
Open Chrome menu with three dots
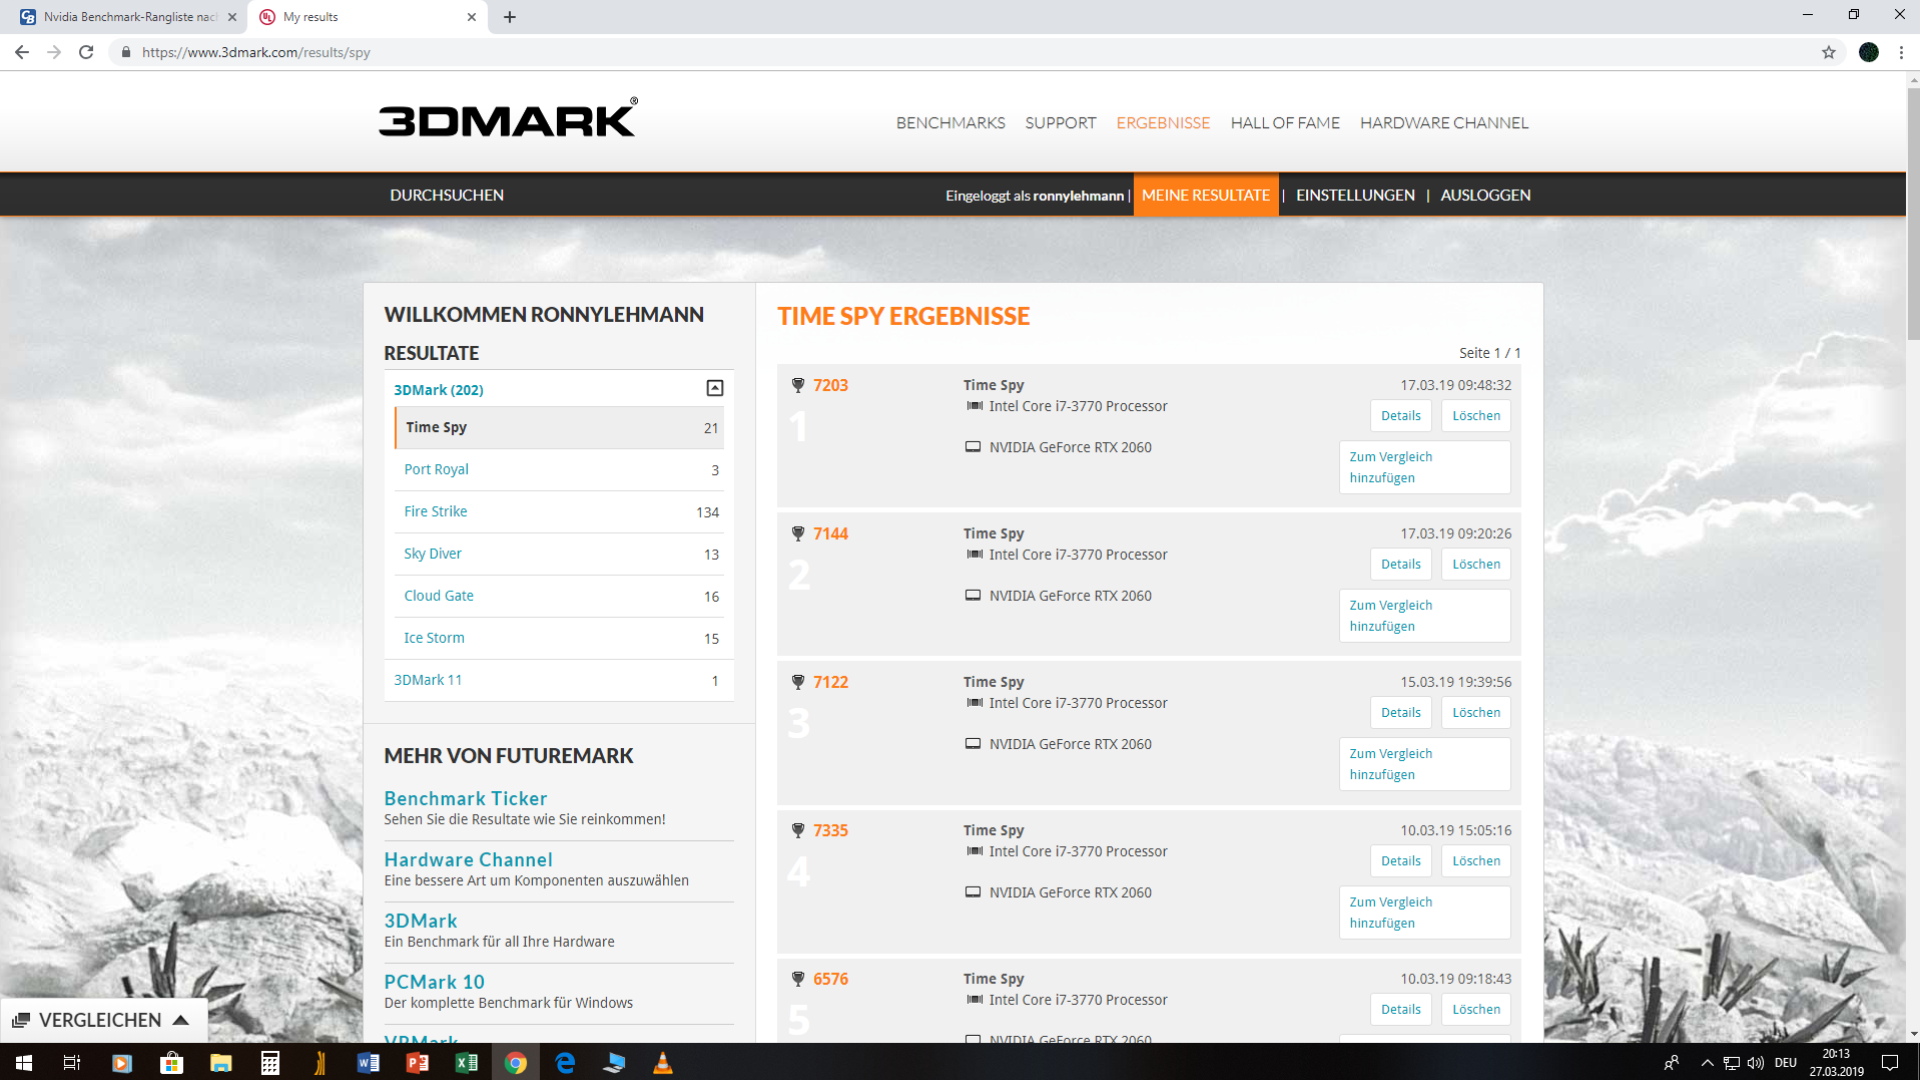(1901, 52)
